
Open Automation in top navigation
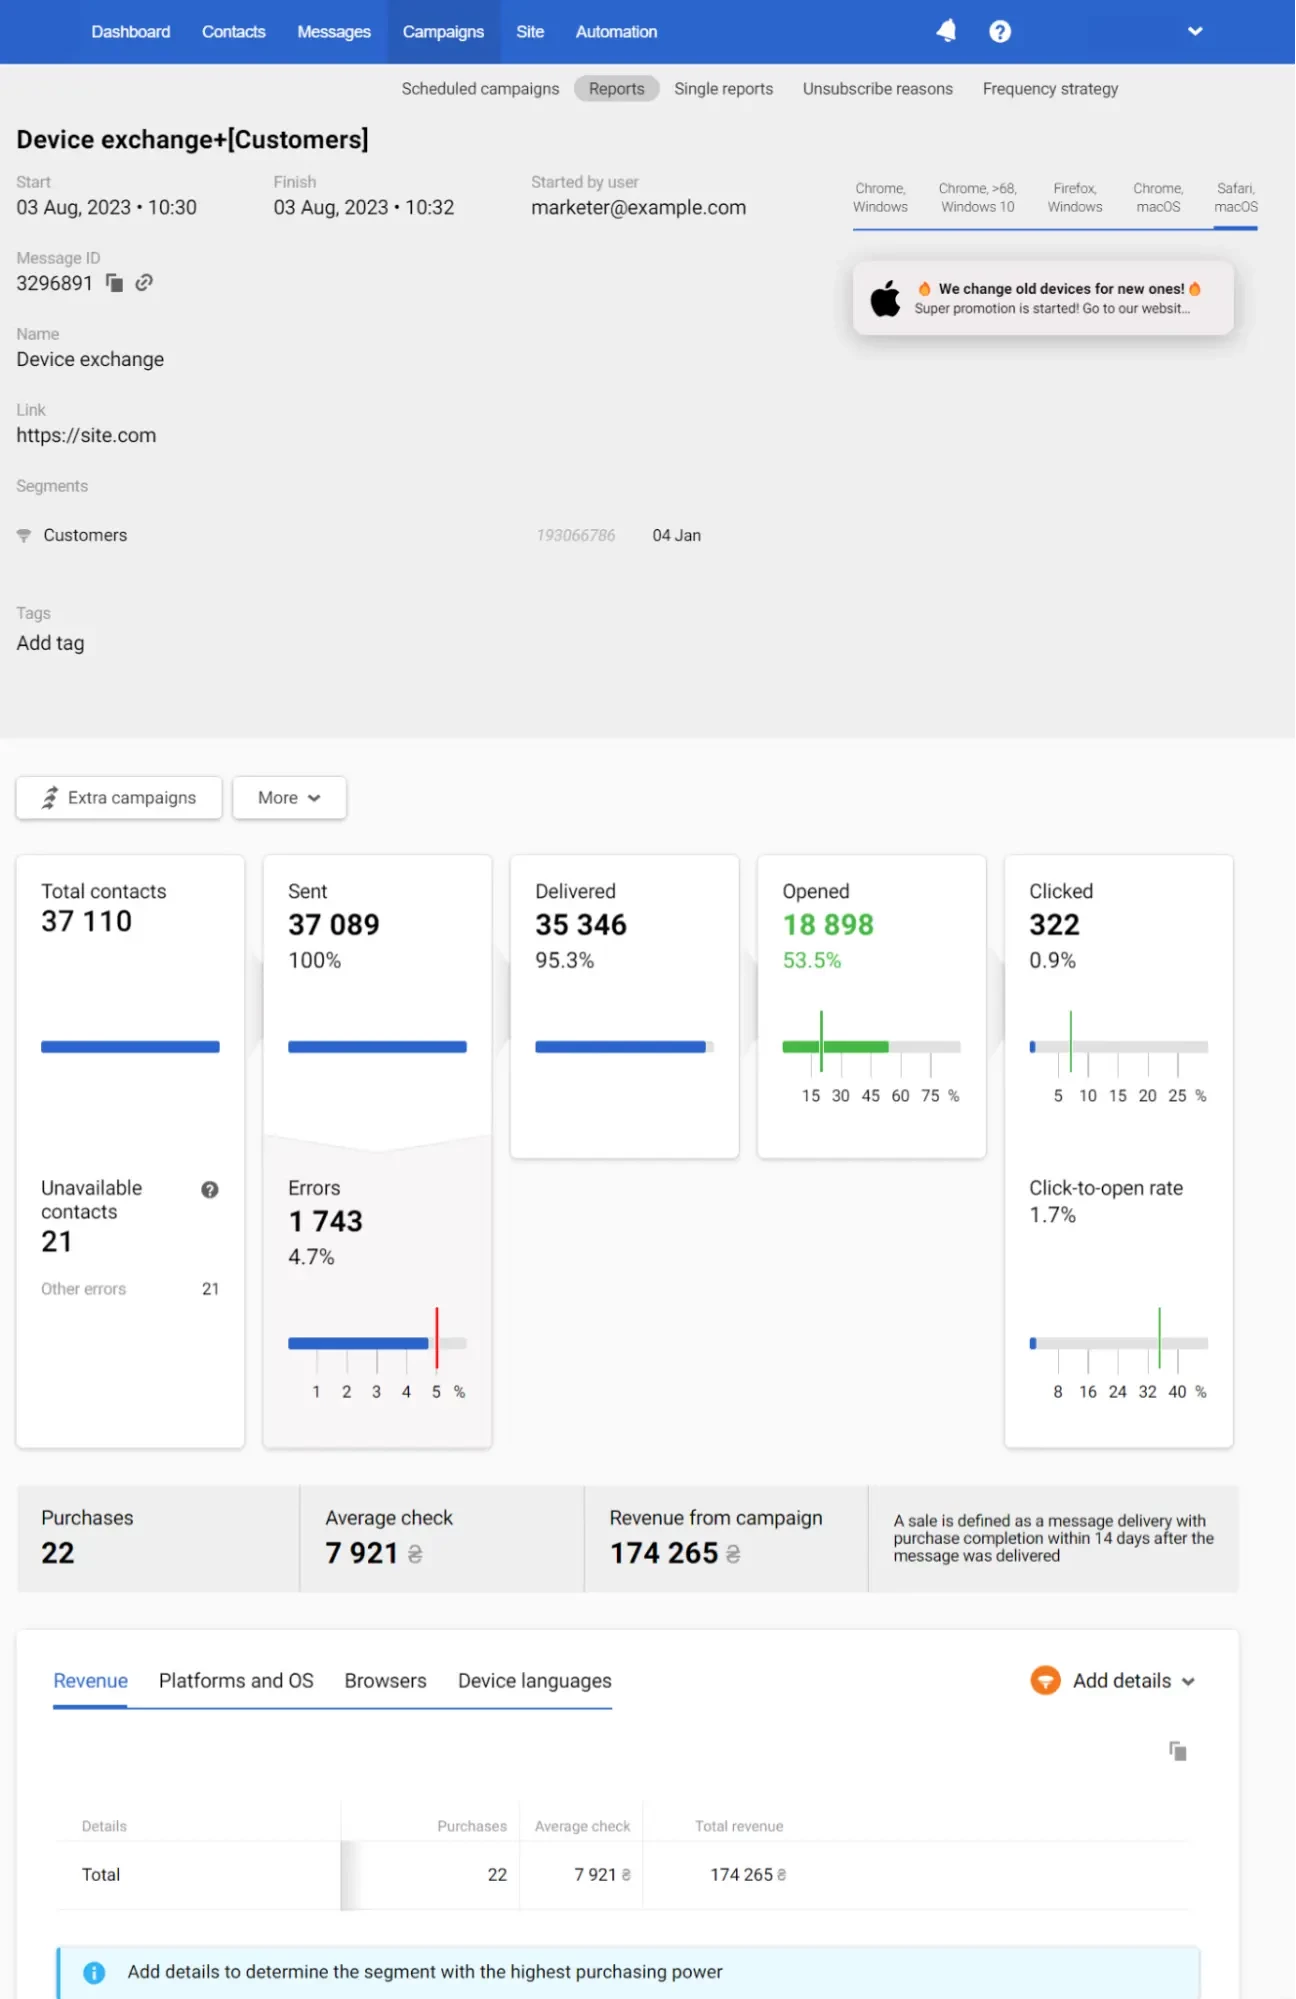click(616, 32)
